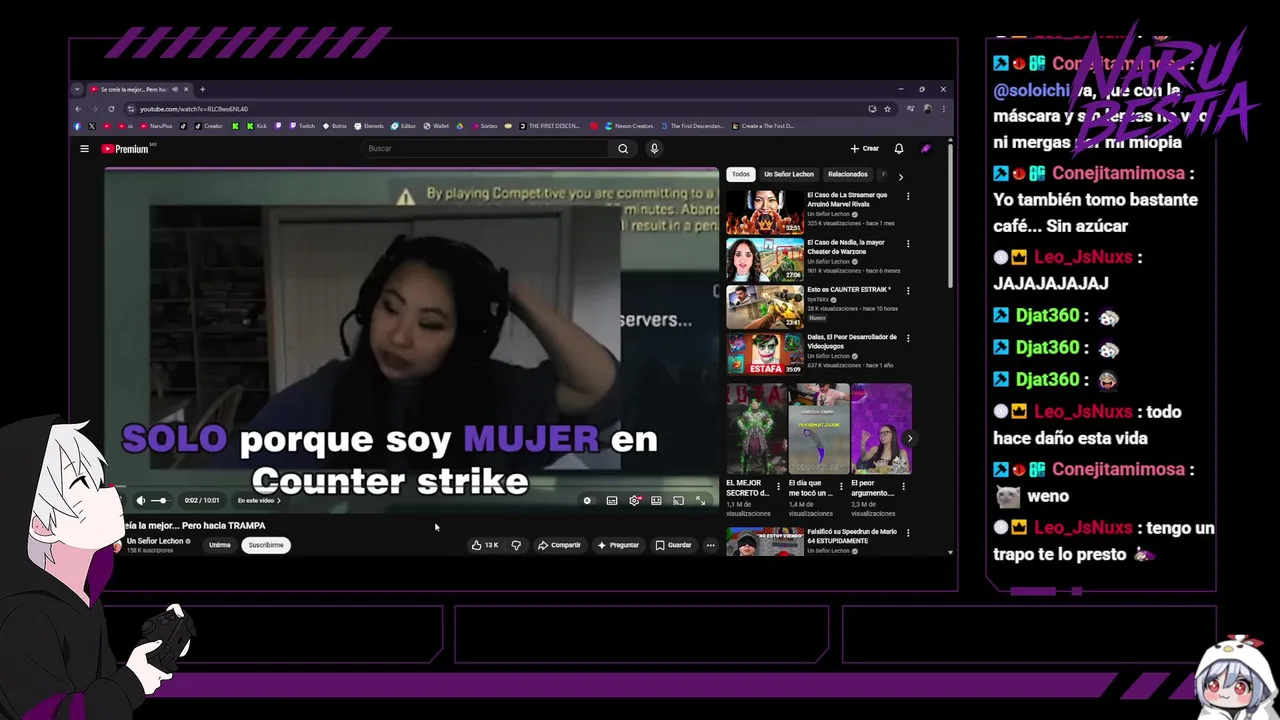The image size is (1280, 720).
Task: Open the more actions ellipsis below video
Action: [x=710, y=545]
